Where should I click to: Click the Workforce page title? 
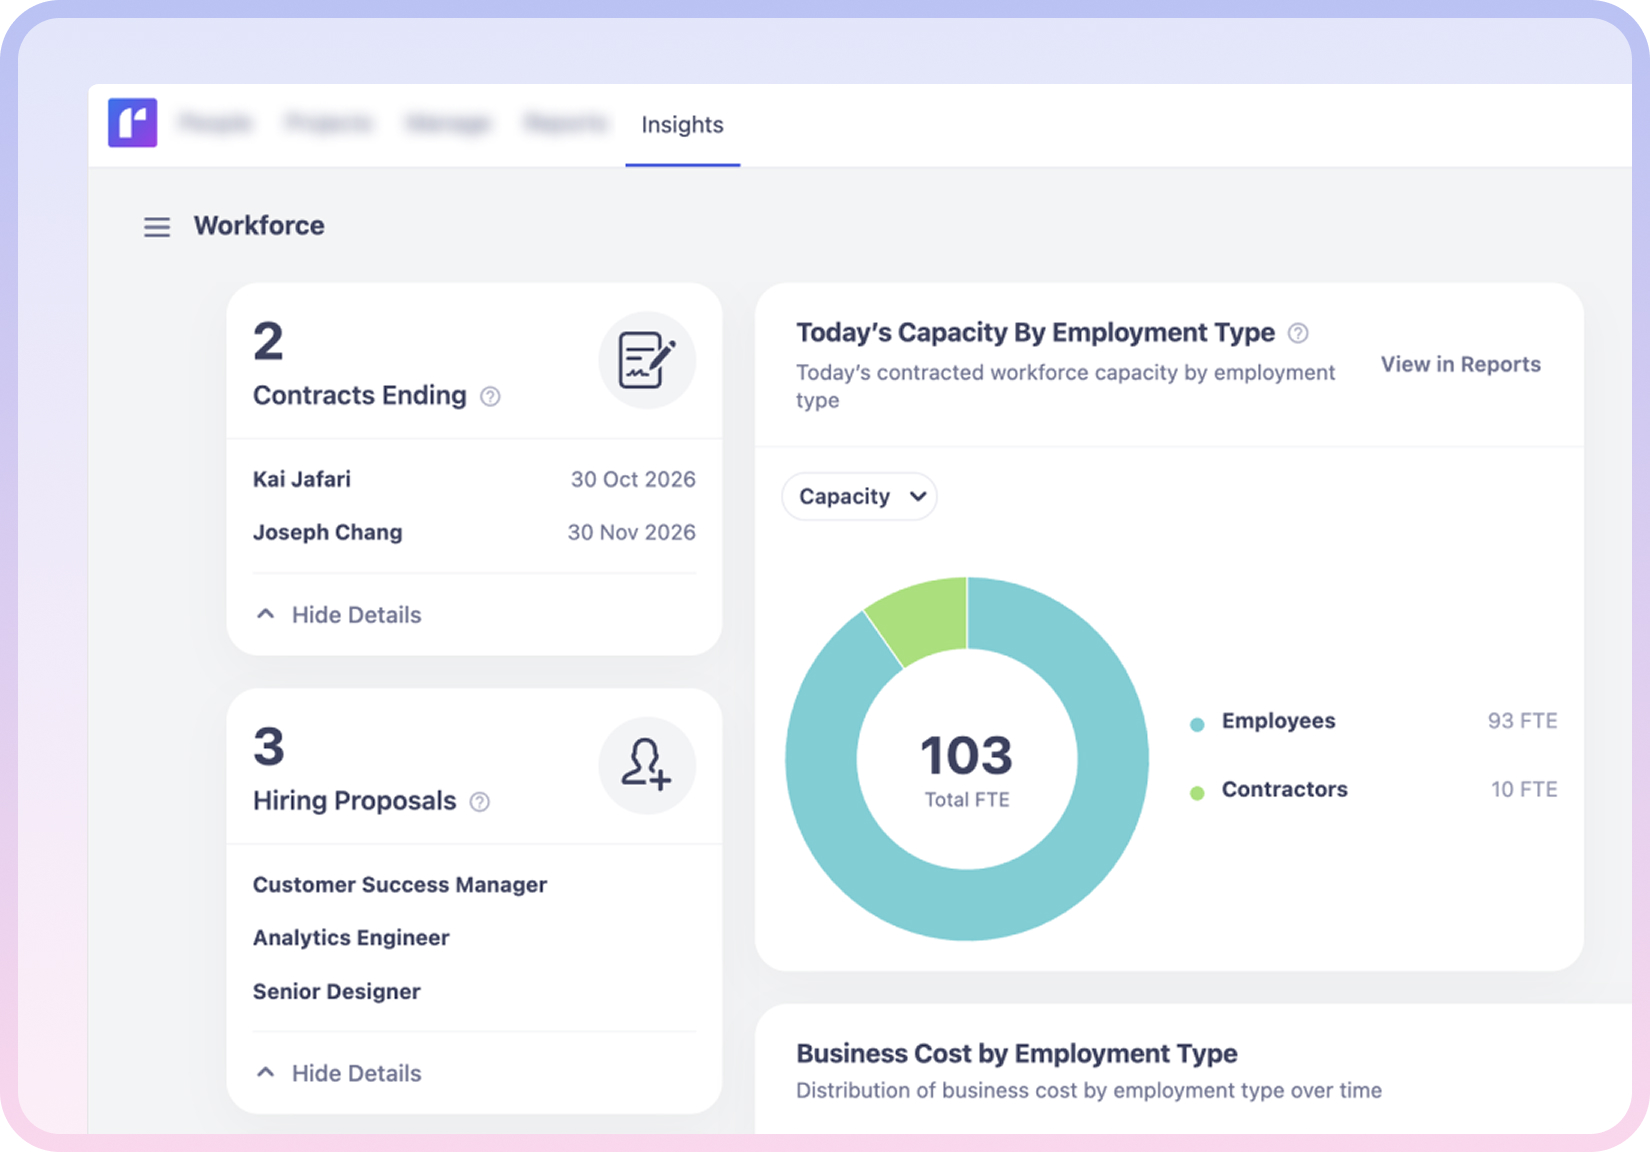point(259,226)
